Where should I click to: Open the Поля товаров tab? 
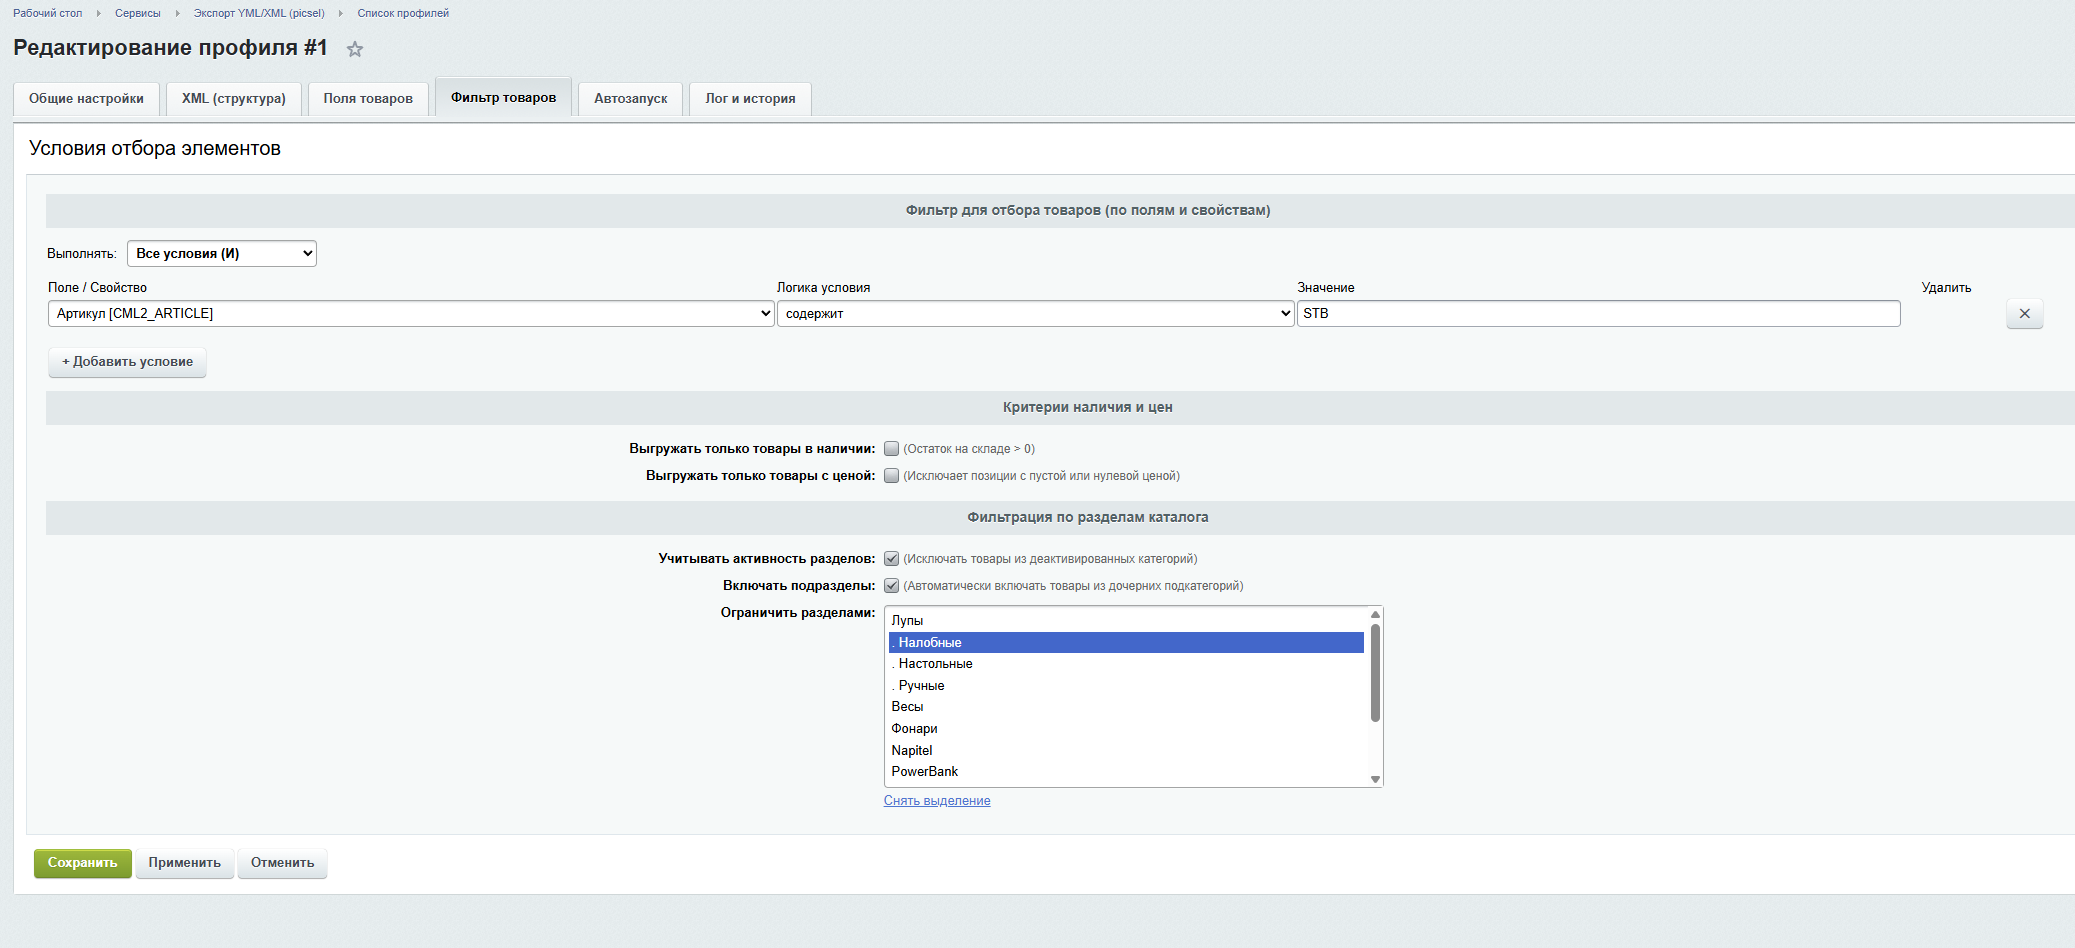[x=368, y=99]
